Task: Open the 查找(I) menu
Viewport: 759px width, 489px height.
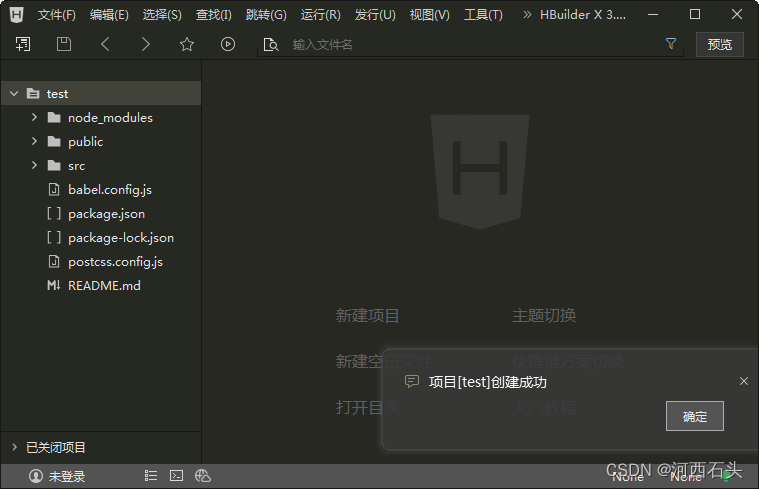Action: 213,15
